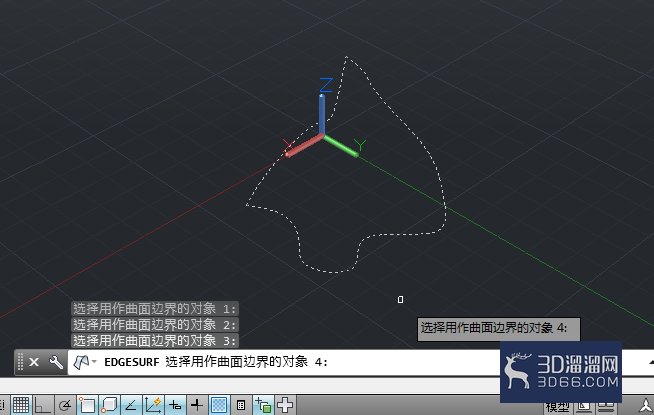Toggle Dynamic UCS icon with lightning bolt
Screen dimensions: 654x415
point(153,405)
